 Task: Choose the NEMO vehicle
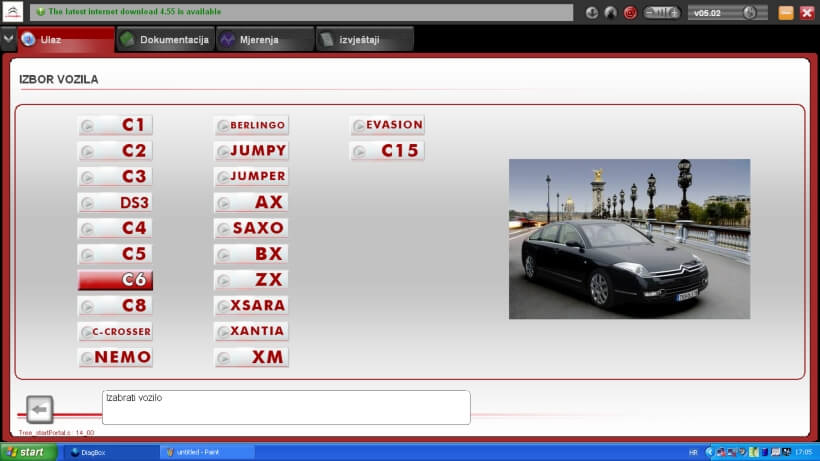coord(116,358)
